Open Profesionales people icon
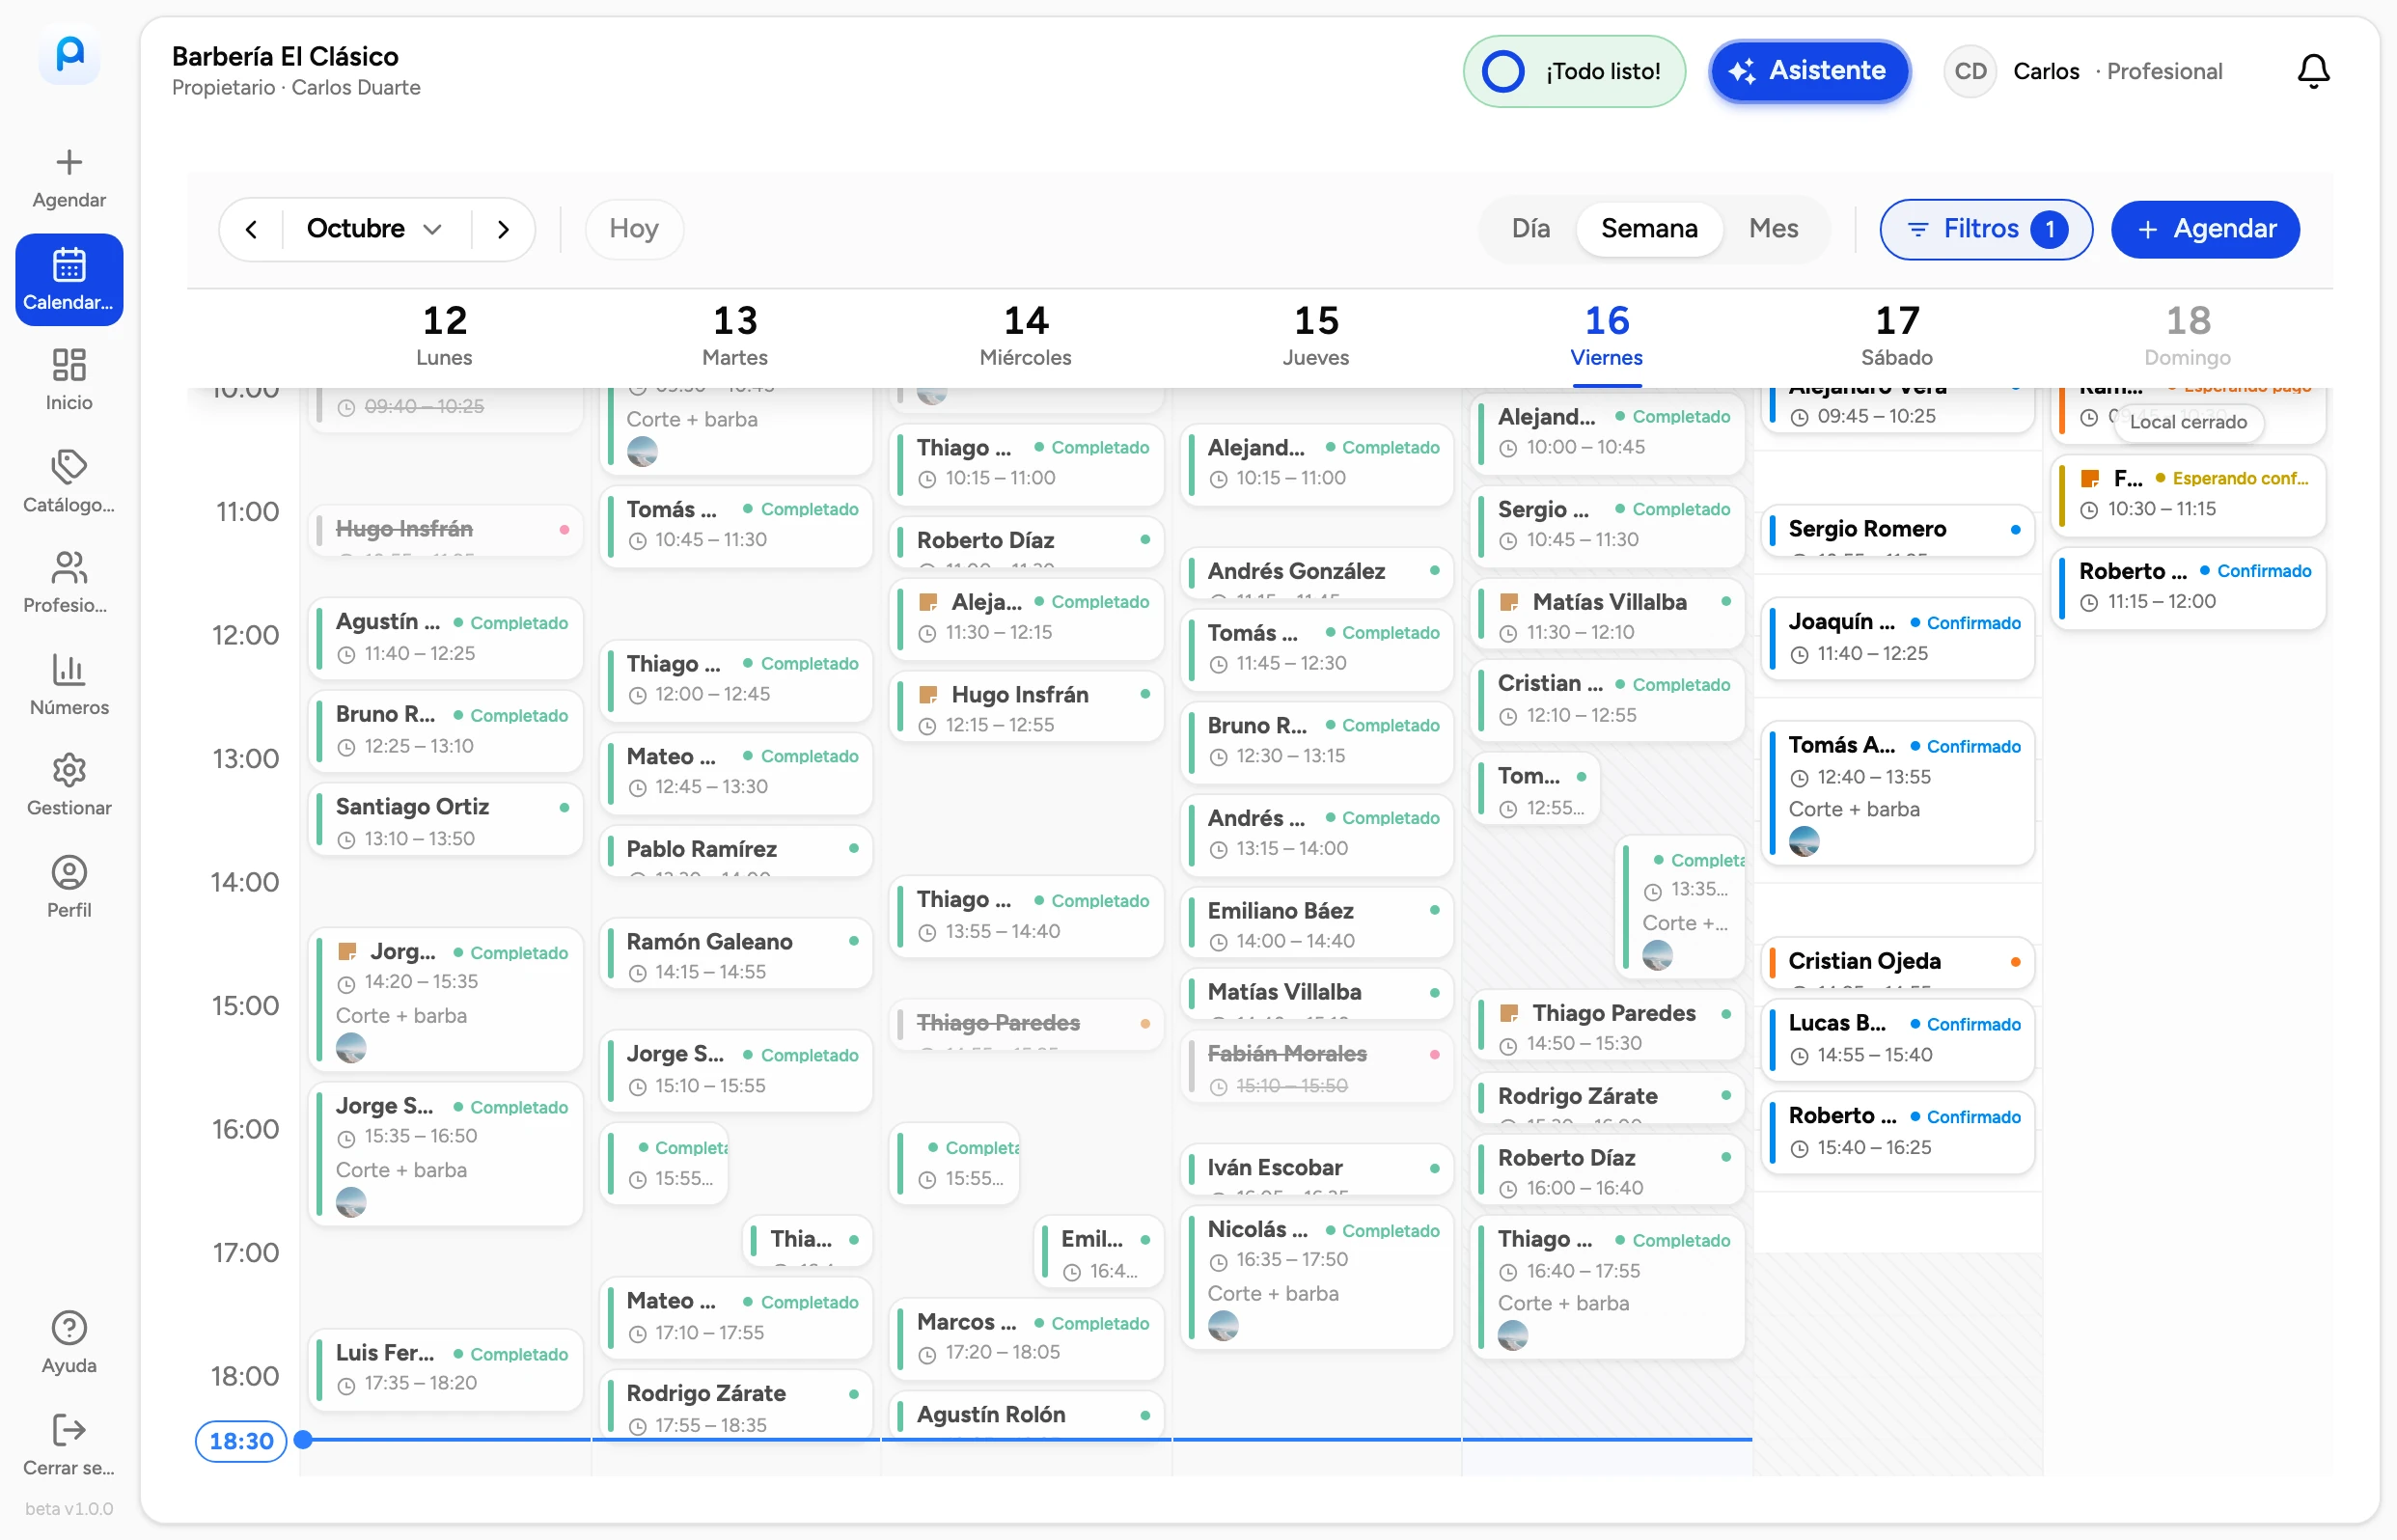This screenshot has height=1540, width=2397. coord(68,568)
